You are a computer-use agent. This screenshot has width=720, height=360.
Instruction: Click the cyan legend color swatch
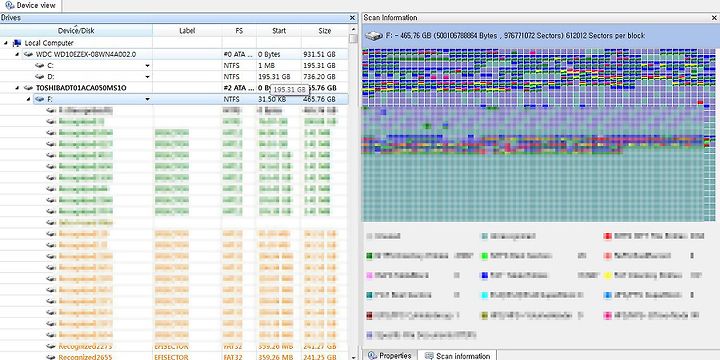point(485,295)
